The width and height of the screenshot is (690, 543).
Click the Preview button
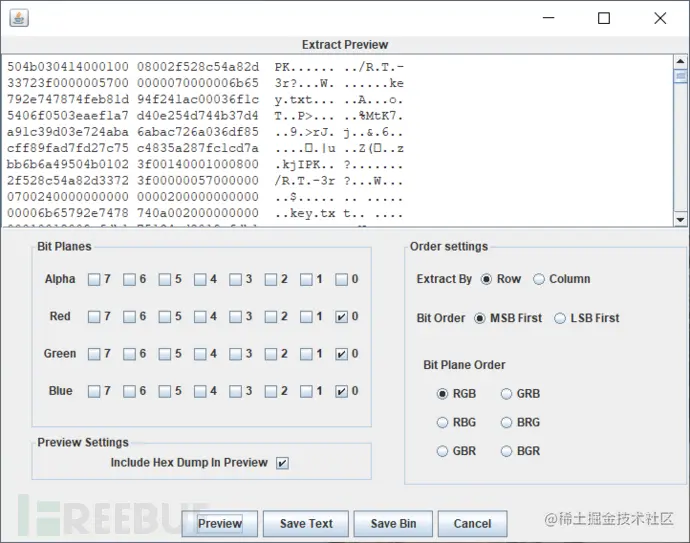coord(220,524)
